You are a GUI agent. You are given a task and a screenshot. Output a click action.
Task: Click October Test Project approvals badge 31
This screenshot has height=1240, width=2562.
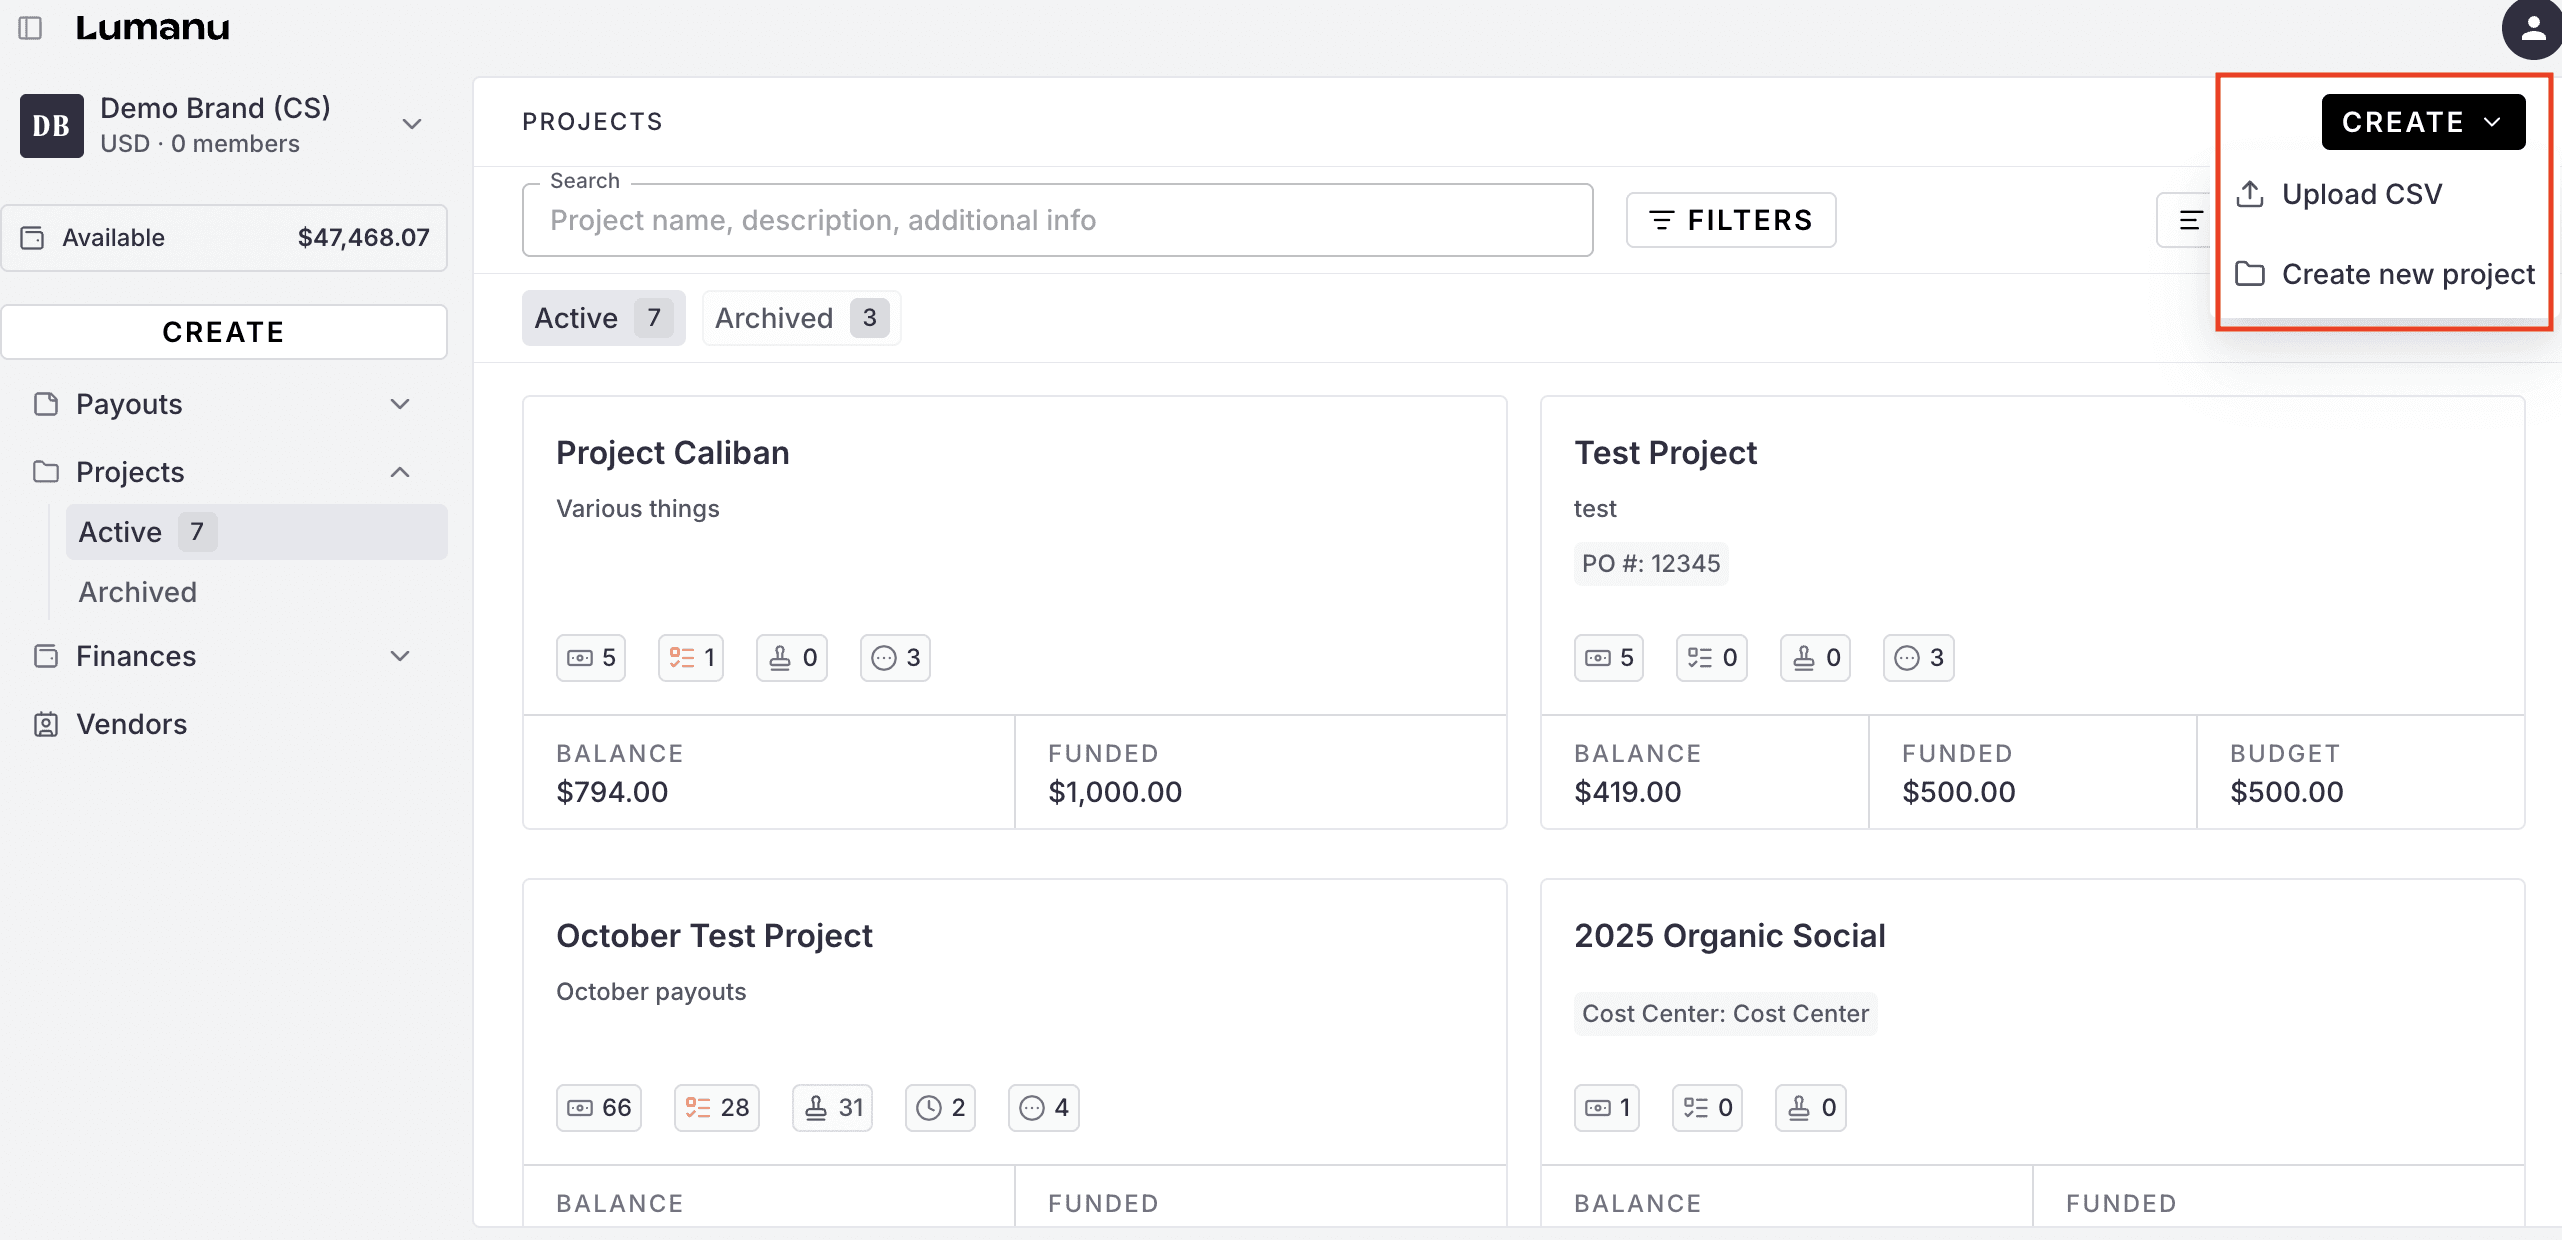pyautogui.click(x=833, y=1108)
